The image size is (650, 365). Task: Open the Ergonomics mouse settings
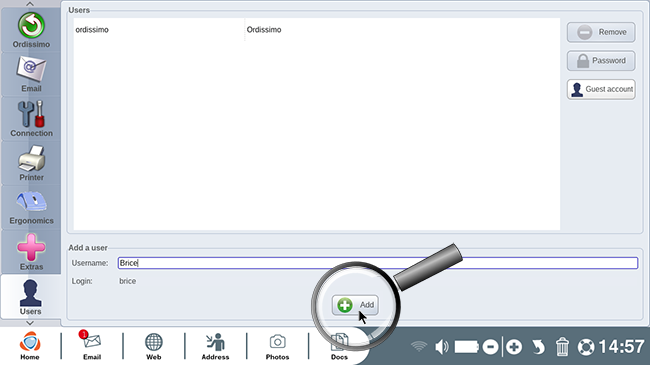(31, 207)
